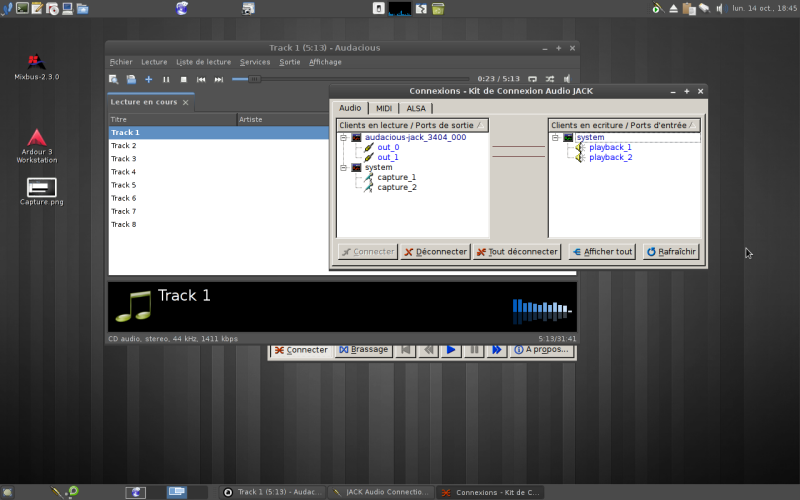This screenshot has width=800, height=500.
Task: Select Track 2 in playlist
Action: point(219,146)
